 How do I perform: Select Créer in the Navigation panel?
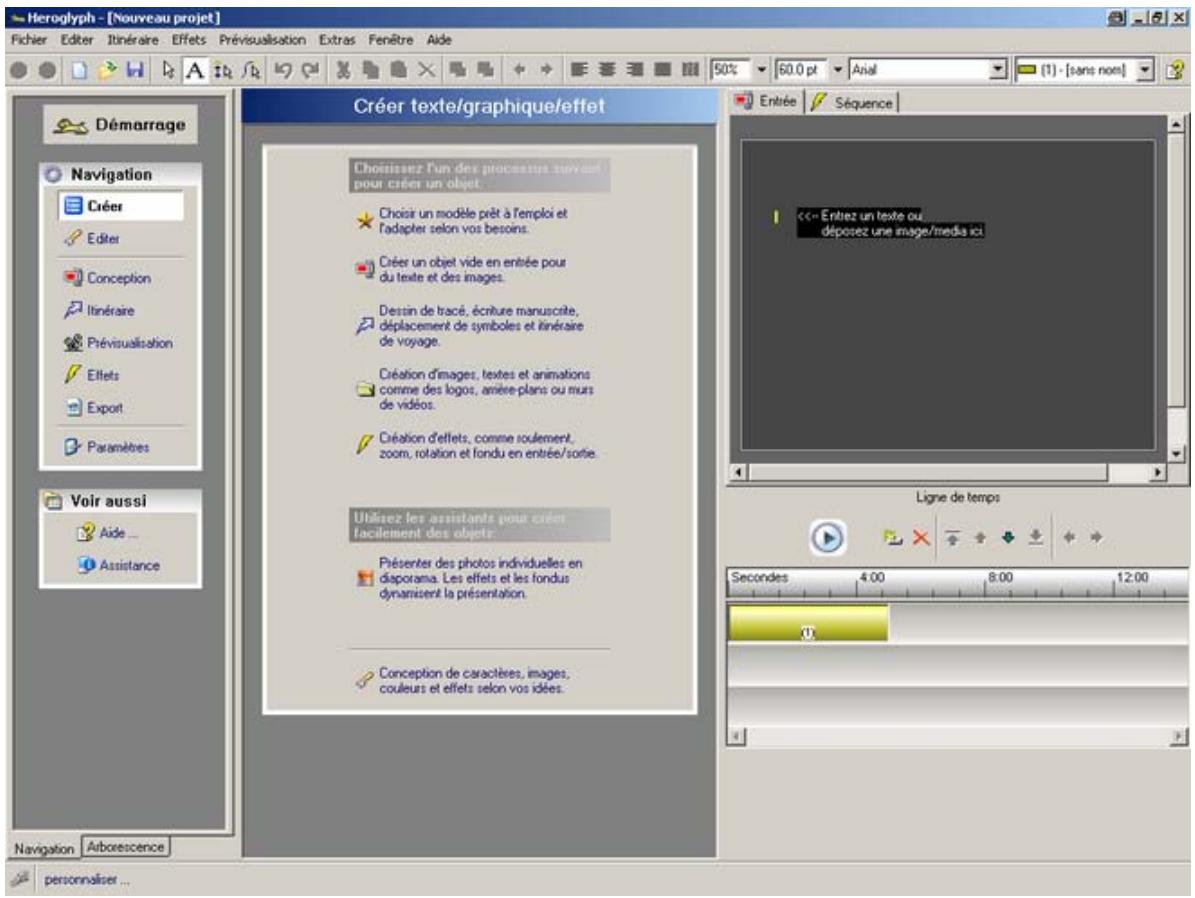(x=121, y=206)
